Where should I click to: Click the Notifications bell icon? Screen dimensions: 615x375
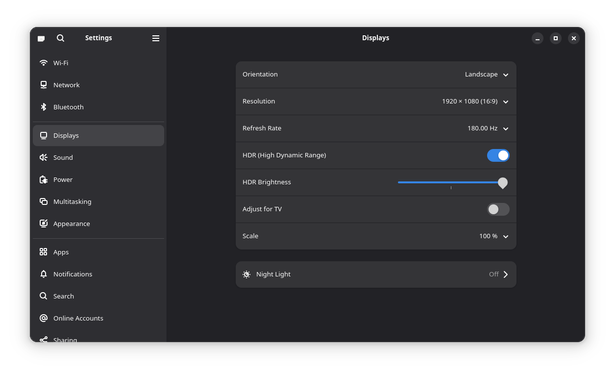pos(44,274)
